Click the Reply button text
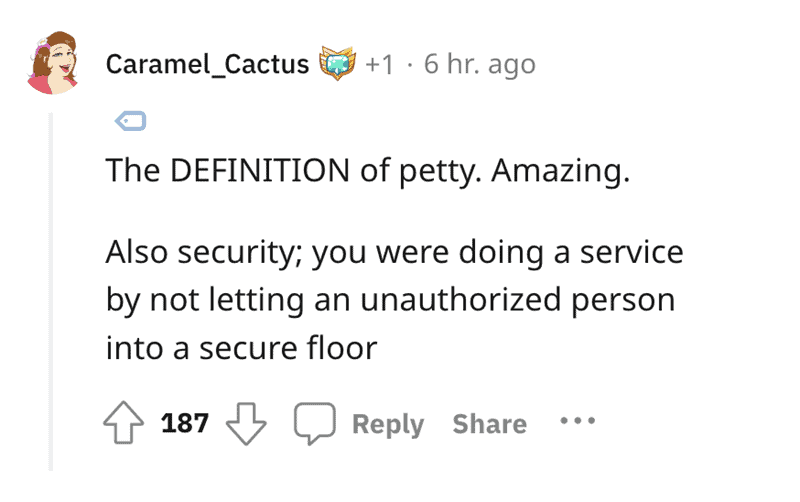Viewport: 800px width, 502px height. pyautogui.click(x=388, y=424)
